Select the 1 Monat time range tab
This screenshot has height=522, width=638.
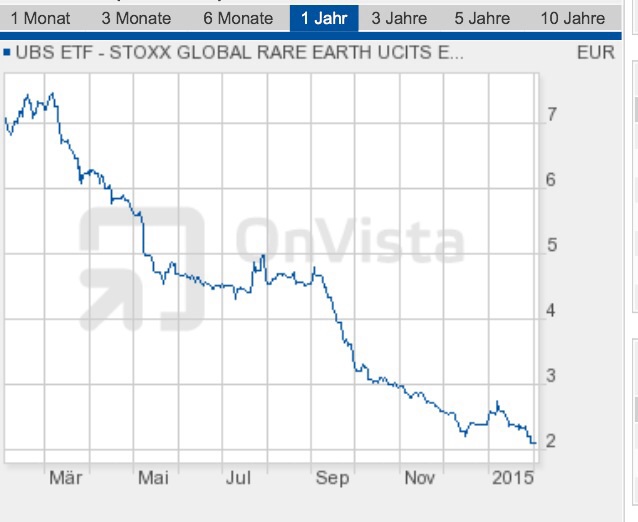pos(40,19)
